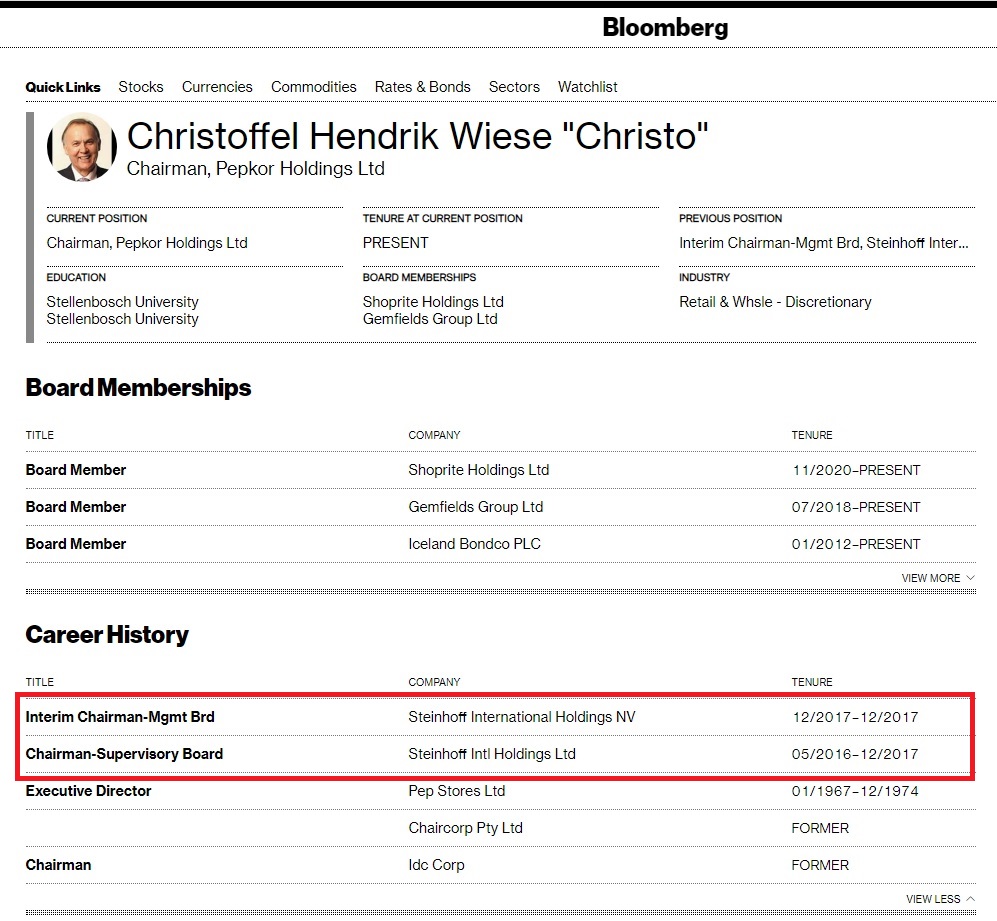Screen dimensions: 997x921
Task: Click second Stellenbosch University education entry
Action: tap(122, 319)
